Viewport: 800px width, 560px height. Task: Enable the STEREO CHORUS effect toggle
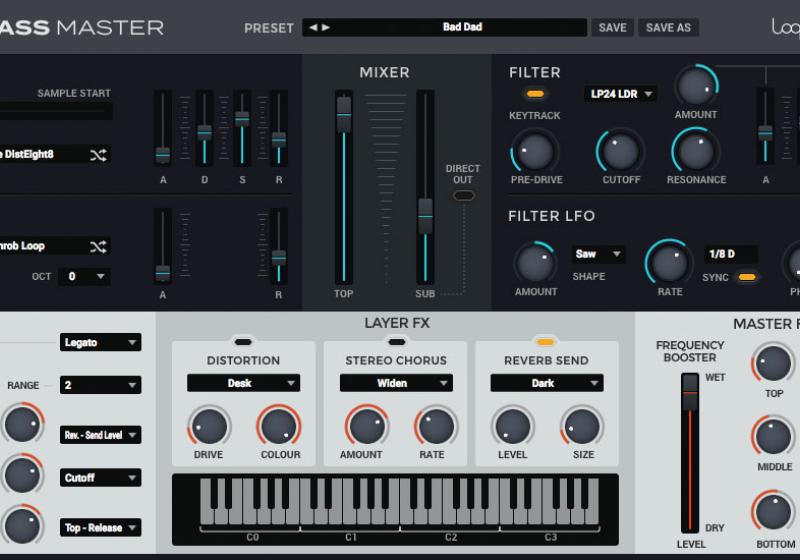(x=396, y=342)
